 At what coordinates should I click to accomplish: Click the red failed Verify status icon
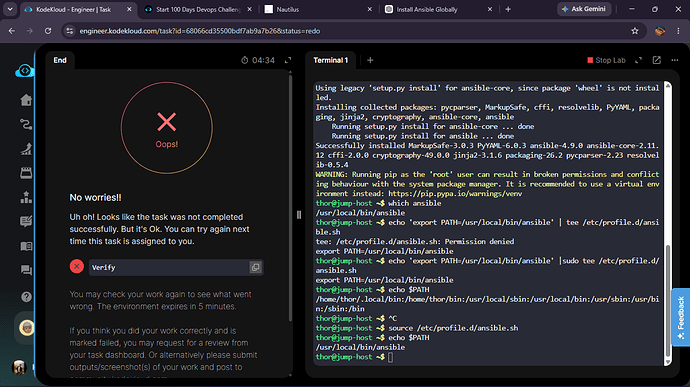77,266
